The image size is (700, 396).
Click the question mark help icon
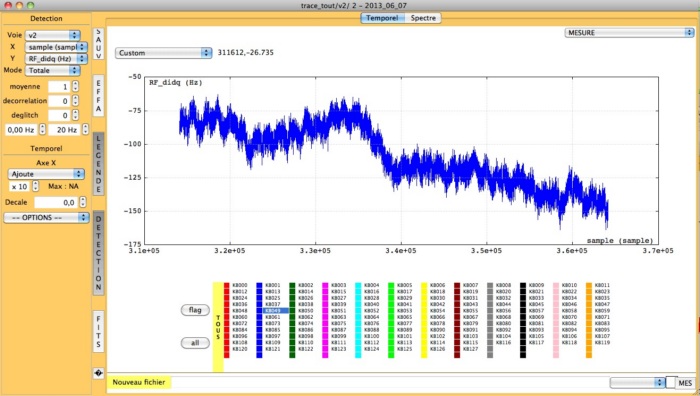98,373
